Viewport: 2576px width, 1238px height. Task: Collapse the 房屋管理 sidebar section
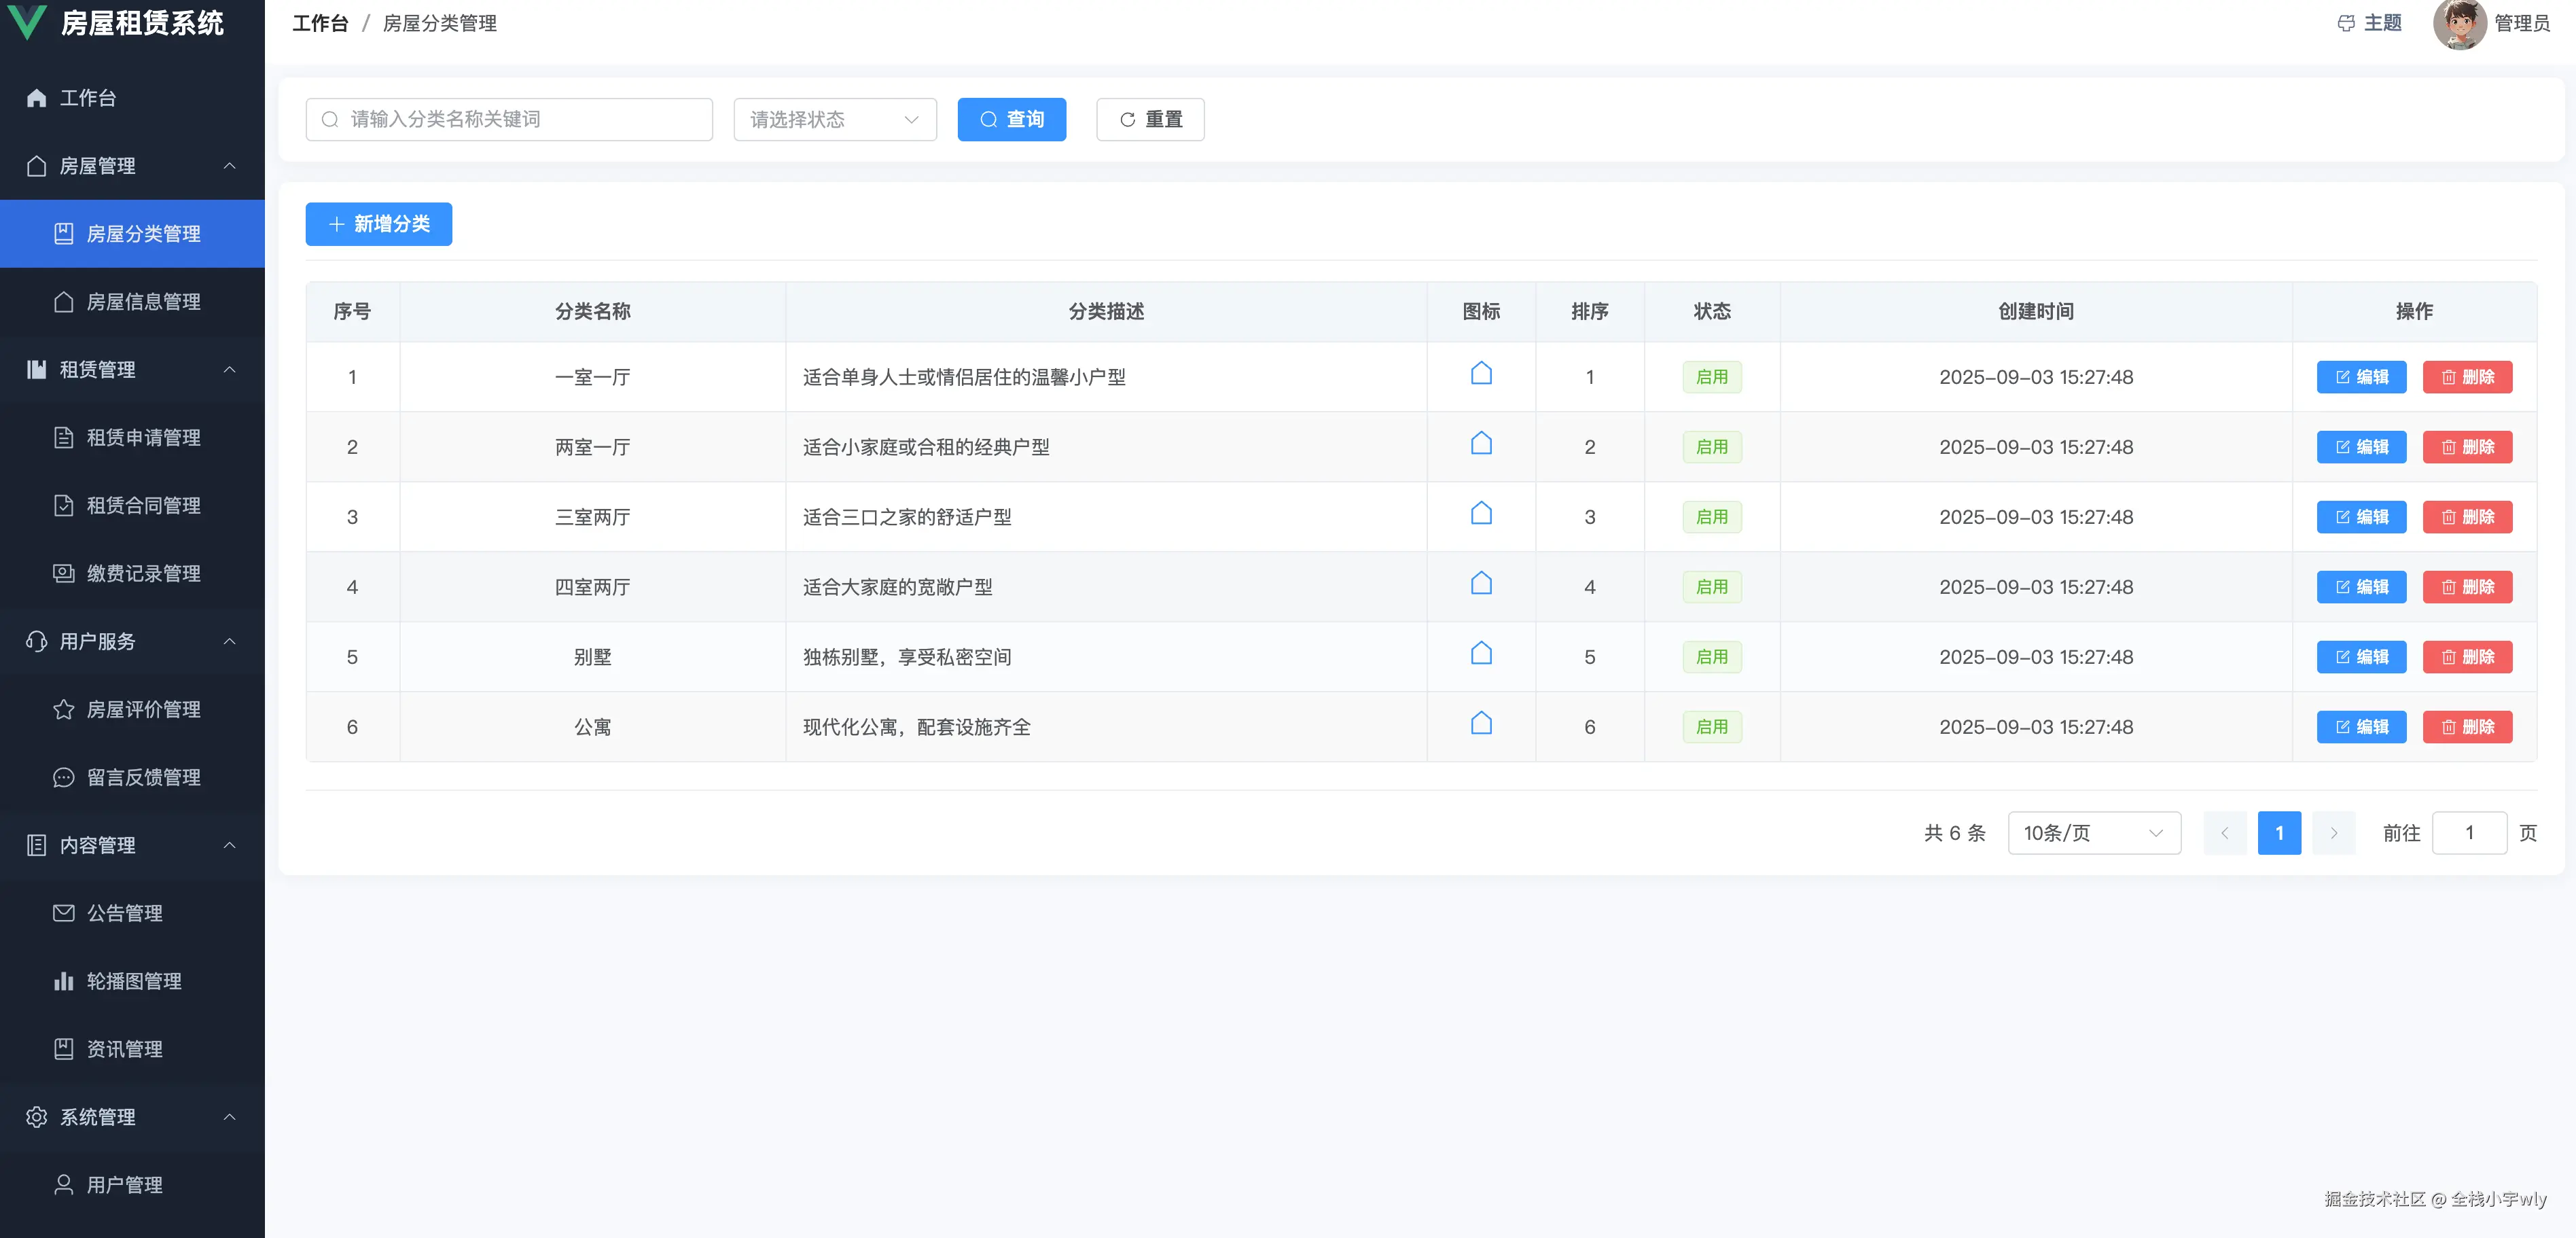point(132,166)
